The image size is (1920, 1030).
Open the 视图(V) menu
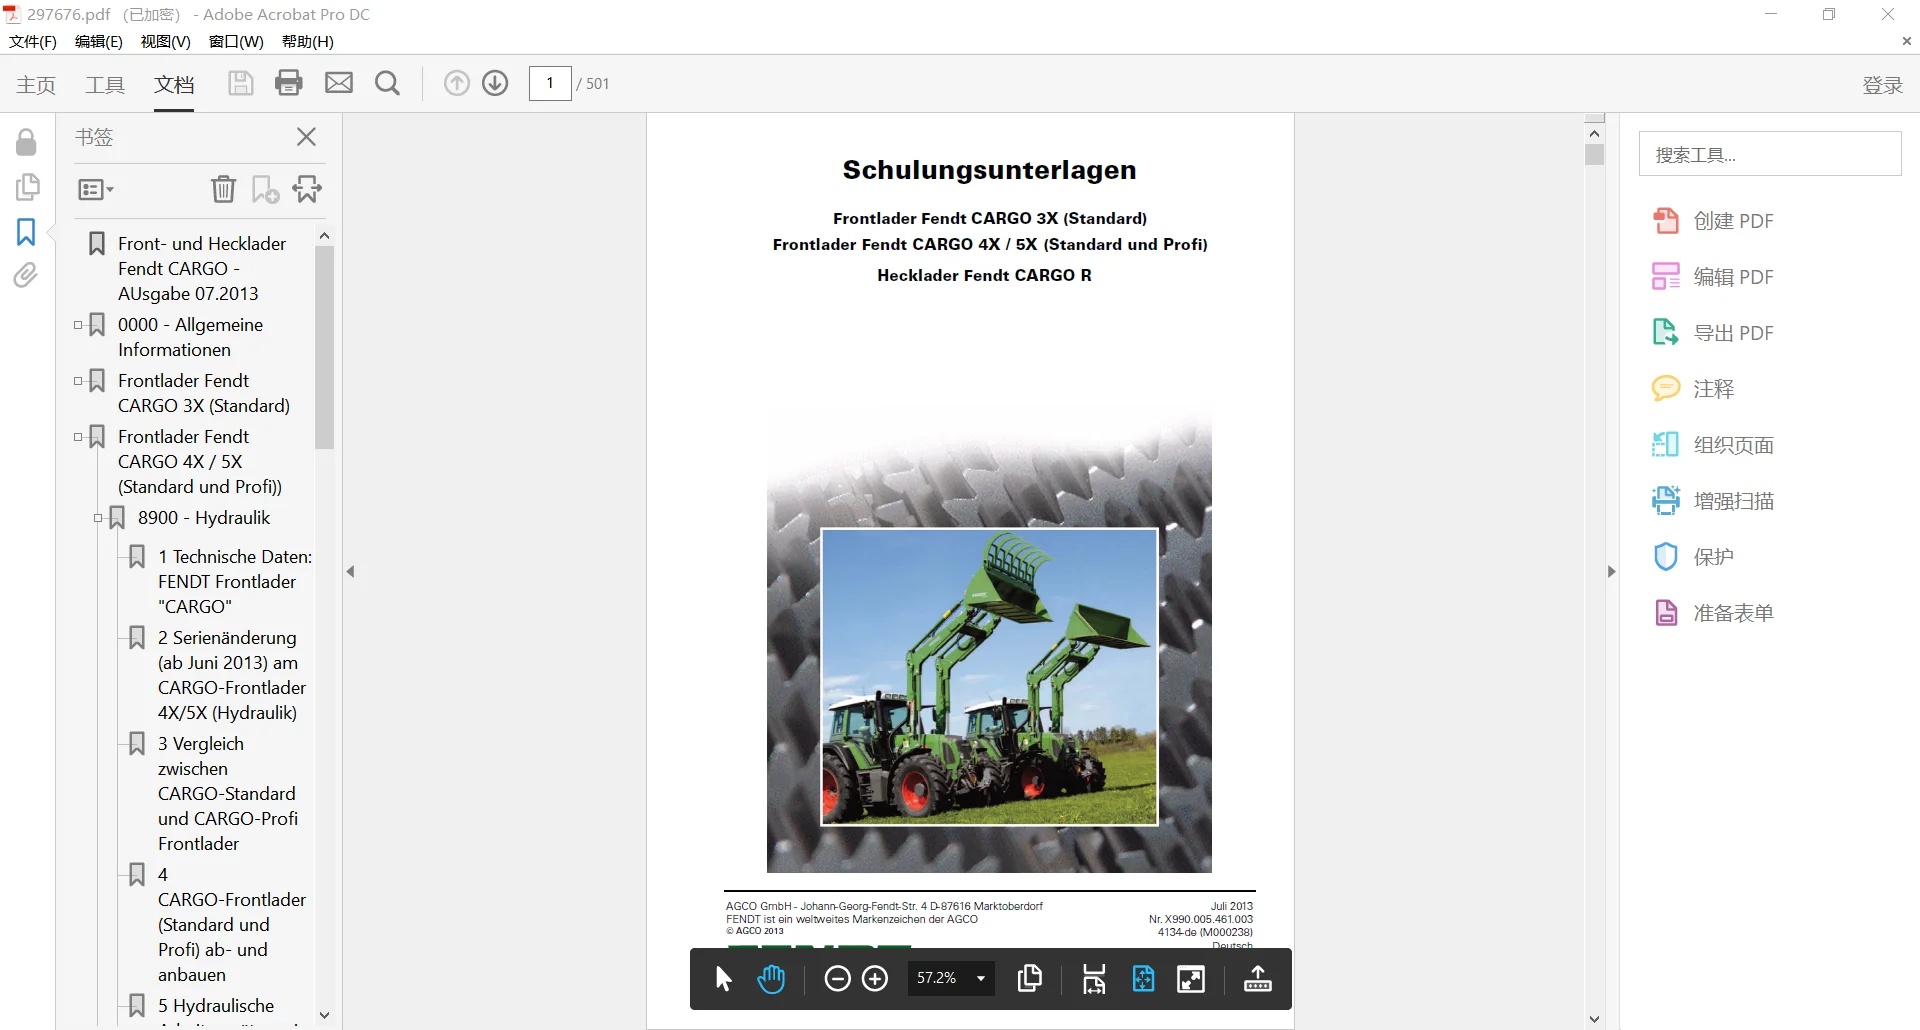coord(166,41)
